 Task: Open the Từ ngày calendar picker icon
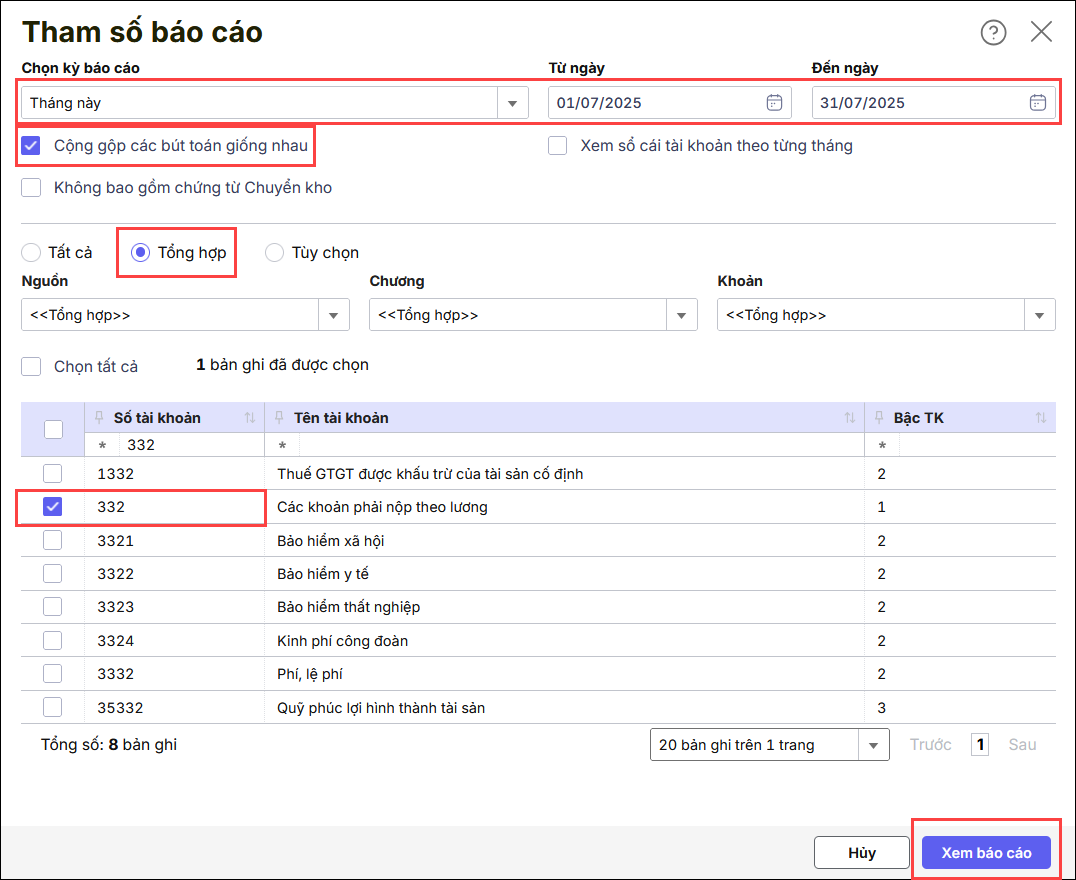774,102
